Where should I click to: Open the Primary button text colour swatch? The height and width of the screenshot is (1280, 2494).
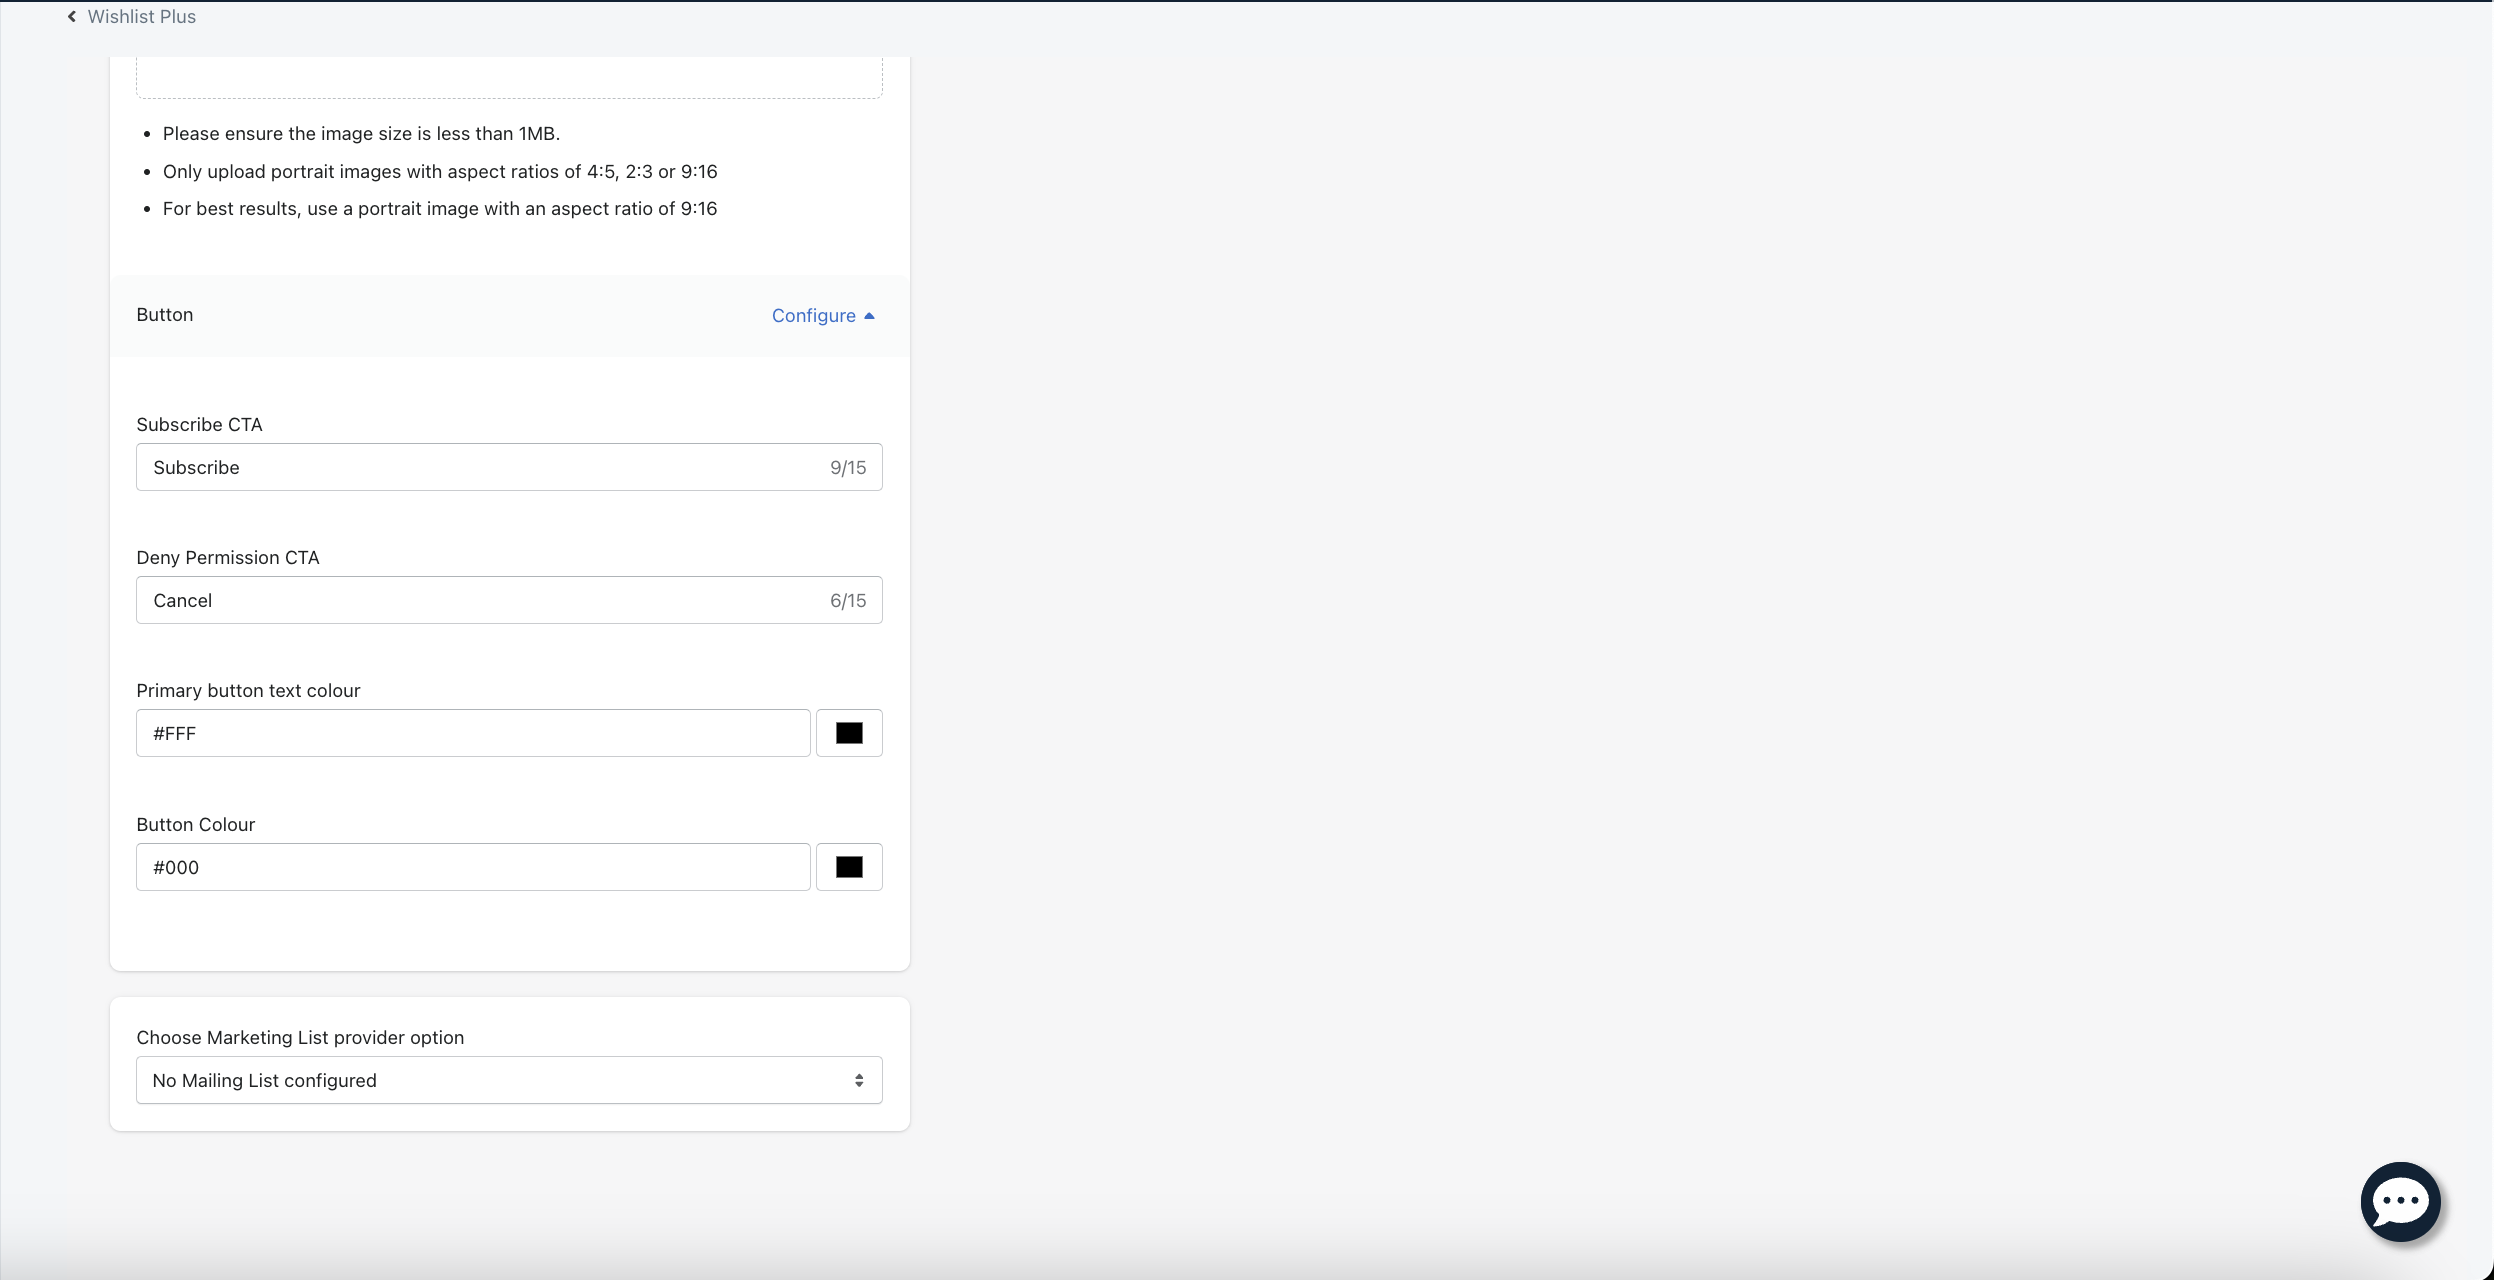(849, 733)
